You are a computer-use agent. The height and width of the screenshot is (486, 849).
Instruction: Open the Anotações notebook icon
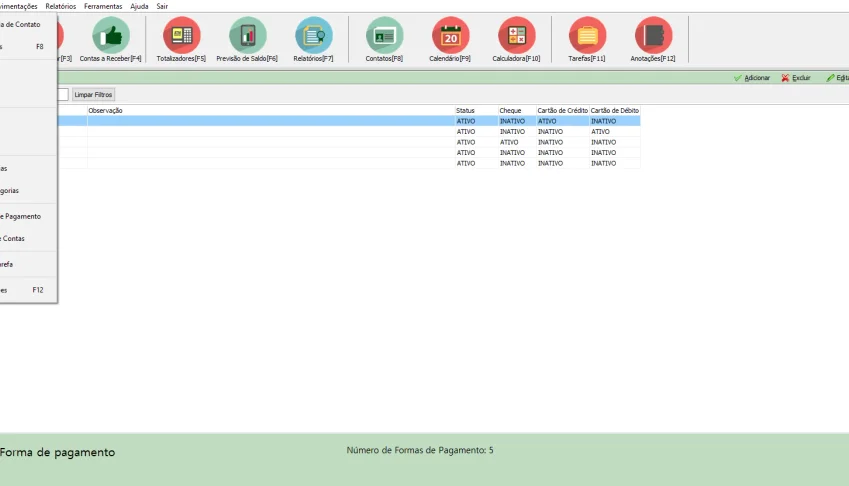tap(653, 36)
